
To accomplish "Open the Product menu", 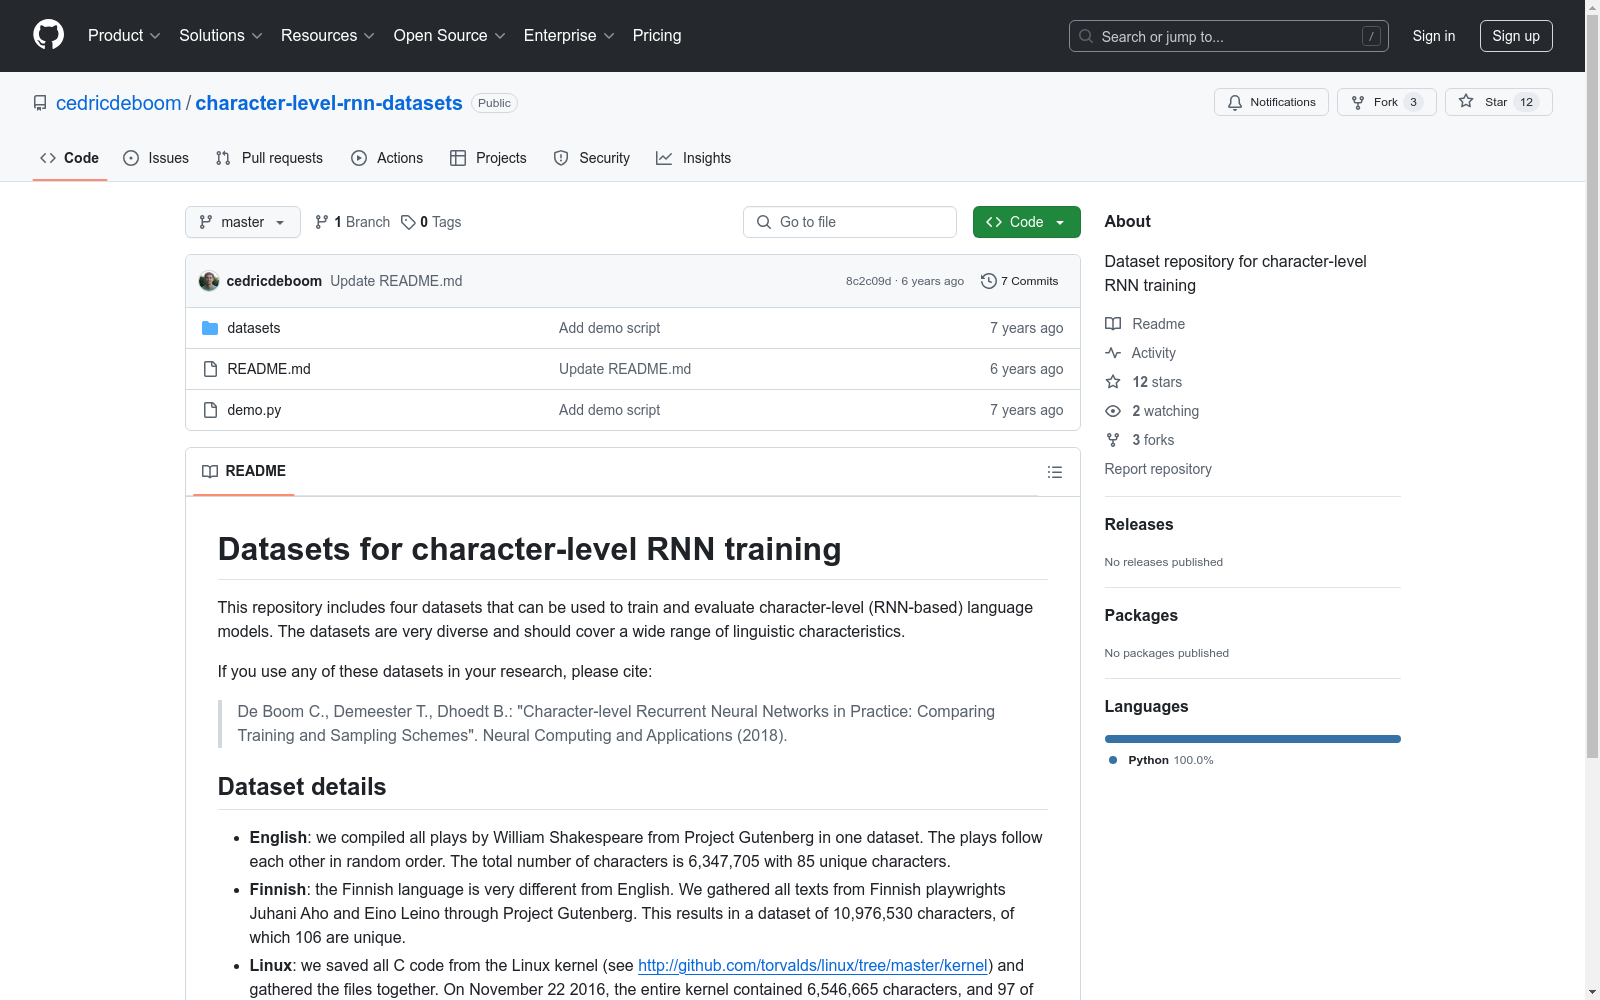I will [x=124, y=35].
